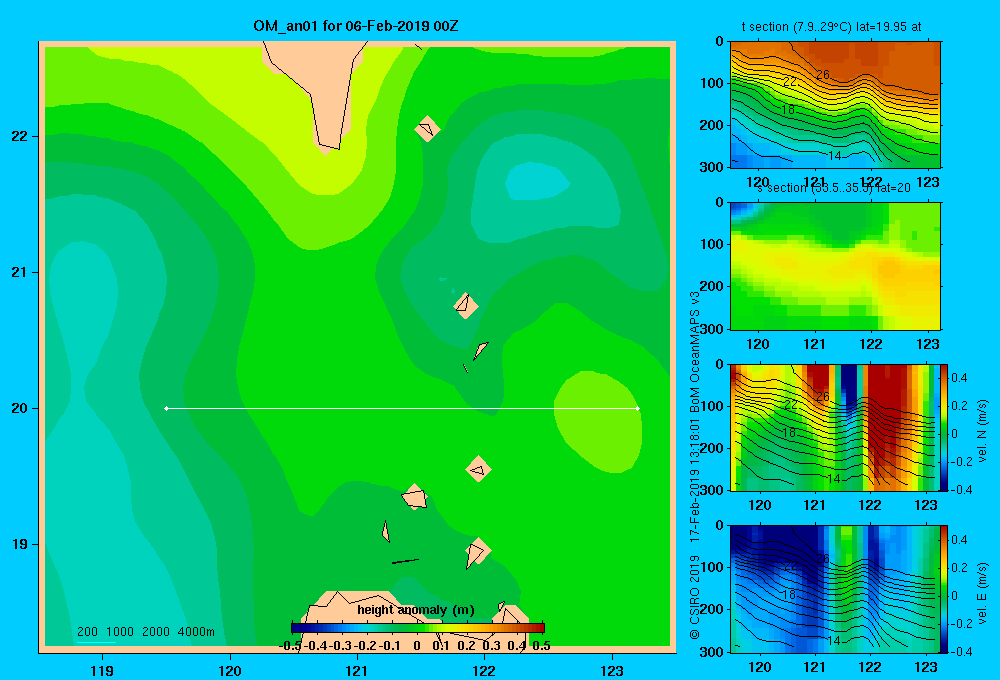Open the salinity section plot at lat=20

pos(835,266)
